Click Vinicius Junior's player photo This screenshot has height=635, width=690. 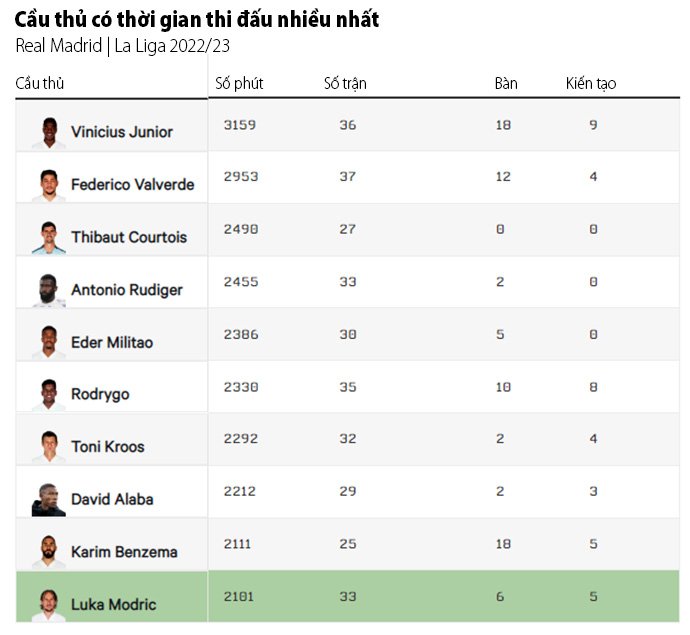pos(49,133)
